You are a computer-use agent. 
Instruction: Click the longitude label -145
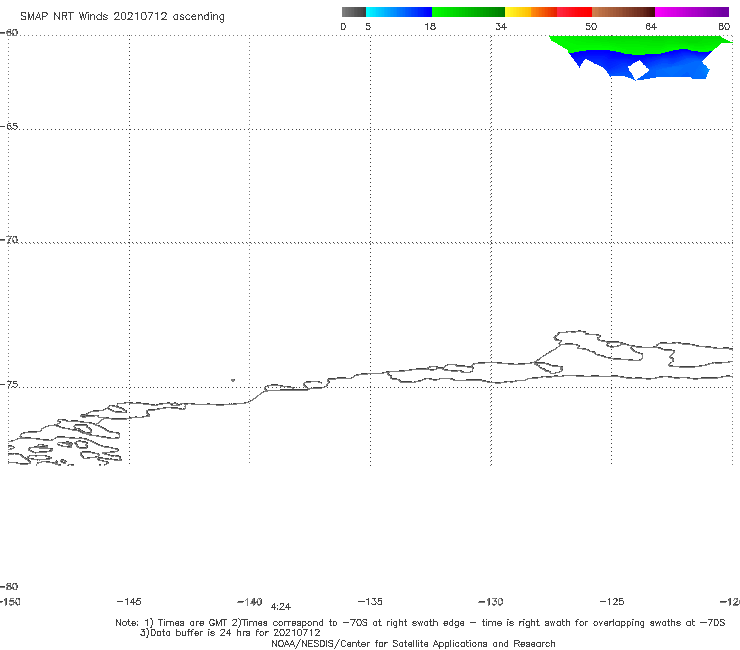(129, 601)
